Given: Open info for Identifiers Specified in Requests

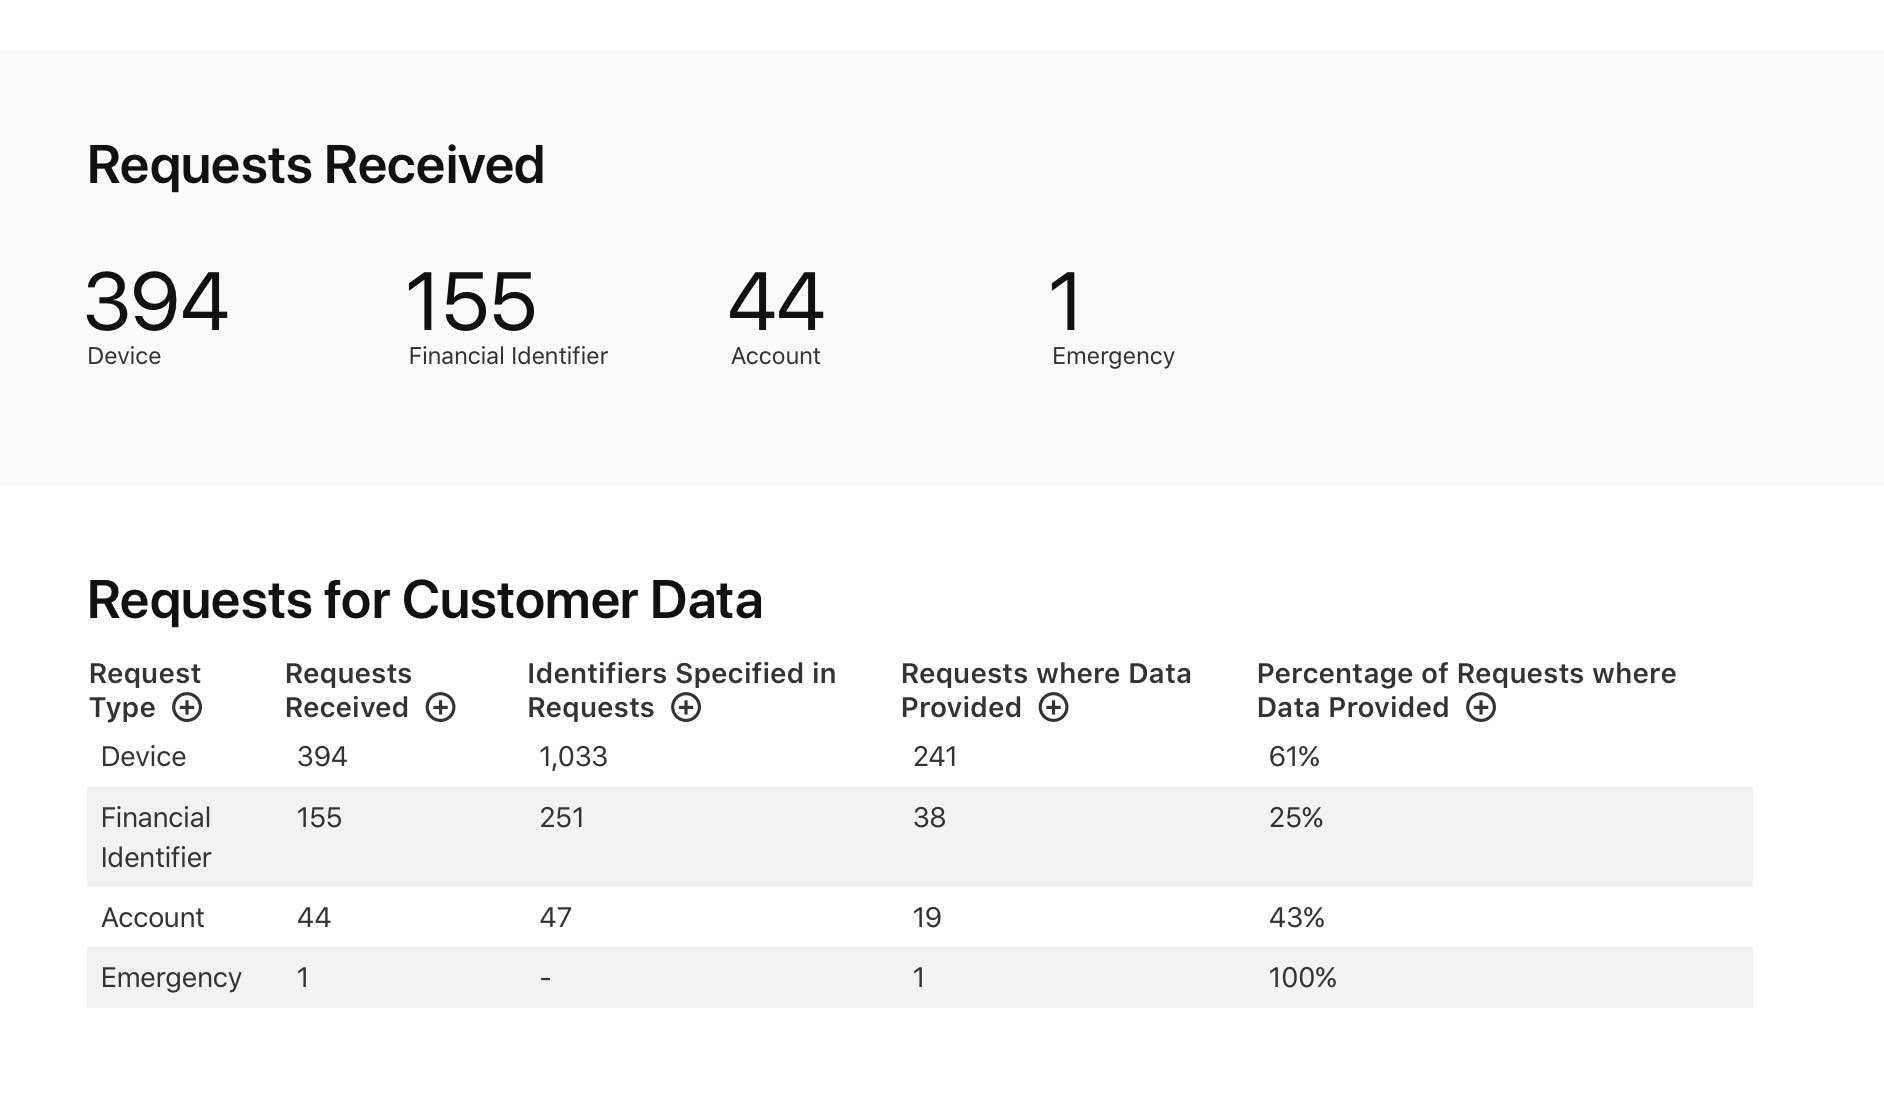Looking at the screenshot, I should coord(686,708).
